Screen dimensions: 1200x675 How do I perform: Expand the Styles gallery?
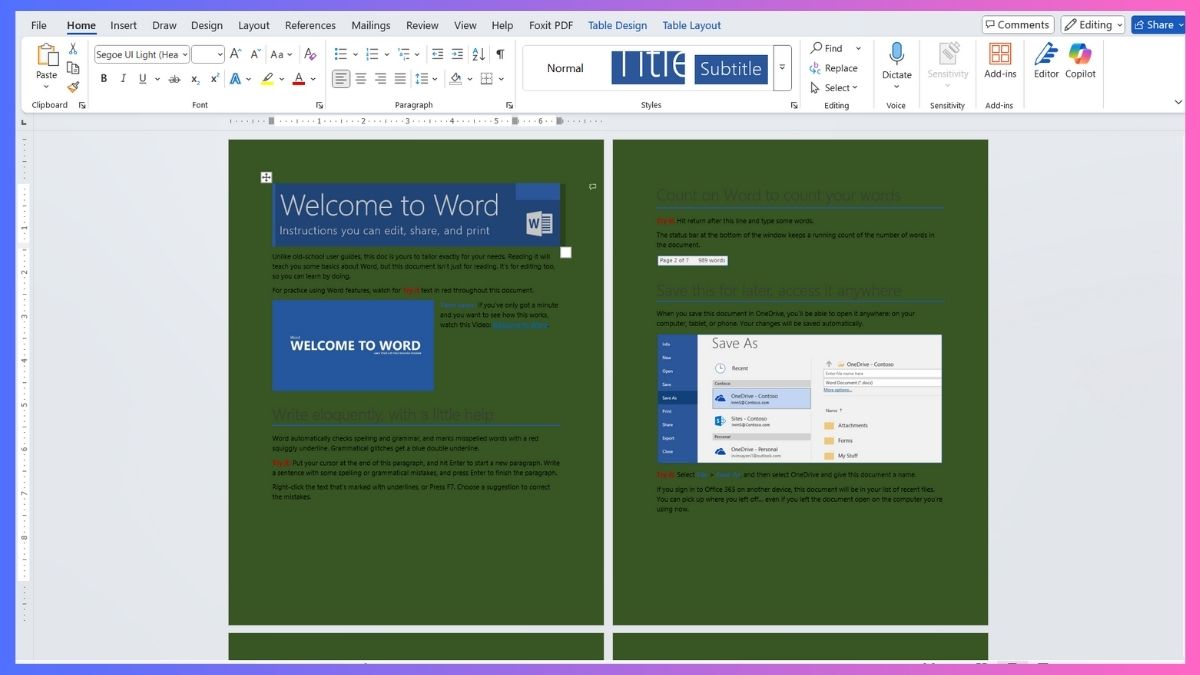pos(782,68)
